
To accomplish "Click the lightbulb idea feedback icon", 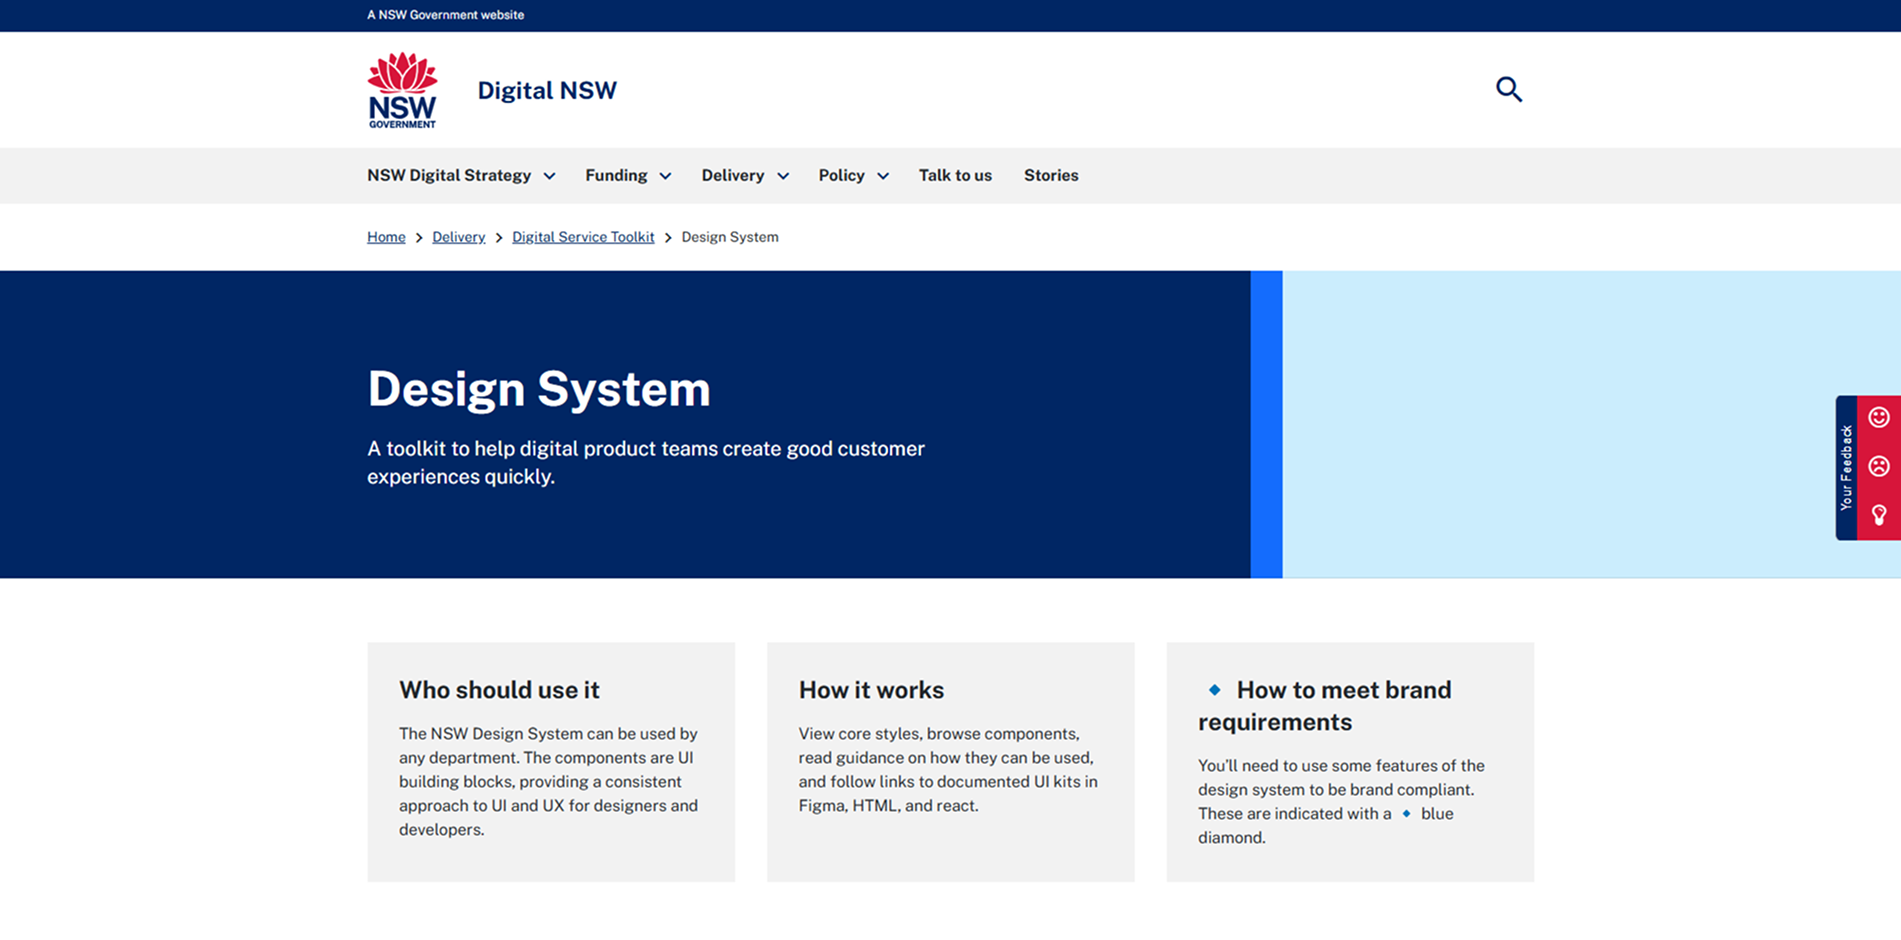I will [x=1879, y=515].
